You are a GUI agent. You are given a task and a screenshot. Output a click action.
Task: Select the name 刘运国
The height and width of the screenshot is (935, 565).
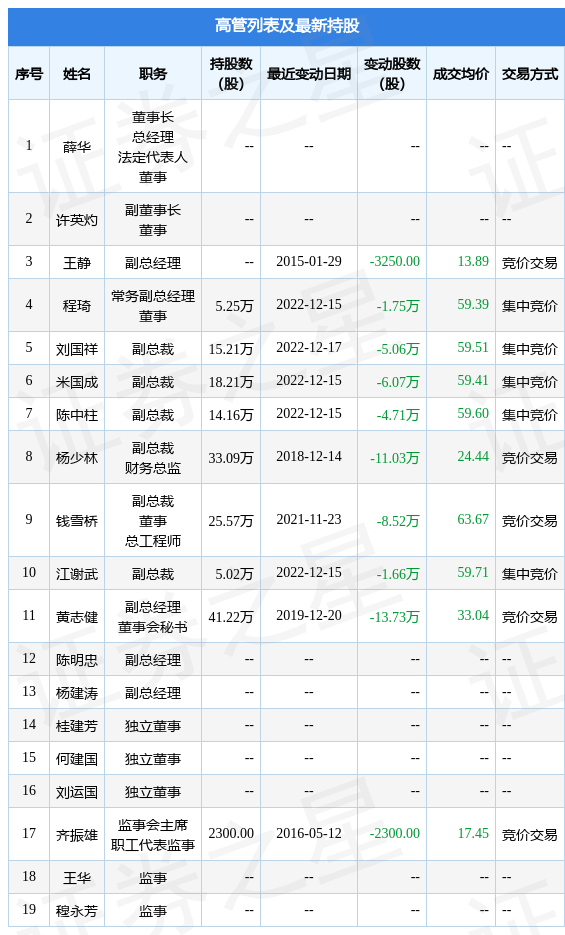(77, 792)
